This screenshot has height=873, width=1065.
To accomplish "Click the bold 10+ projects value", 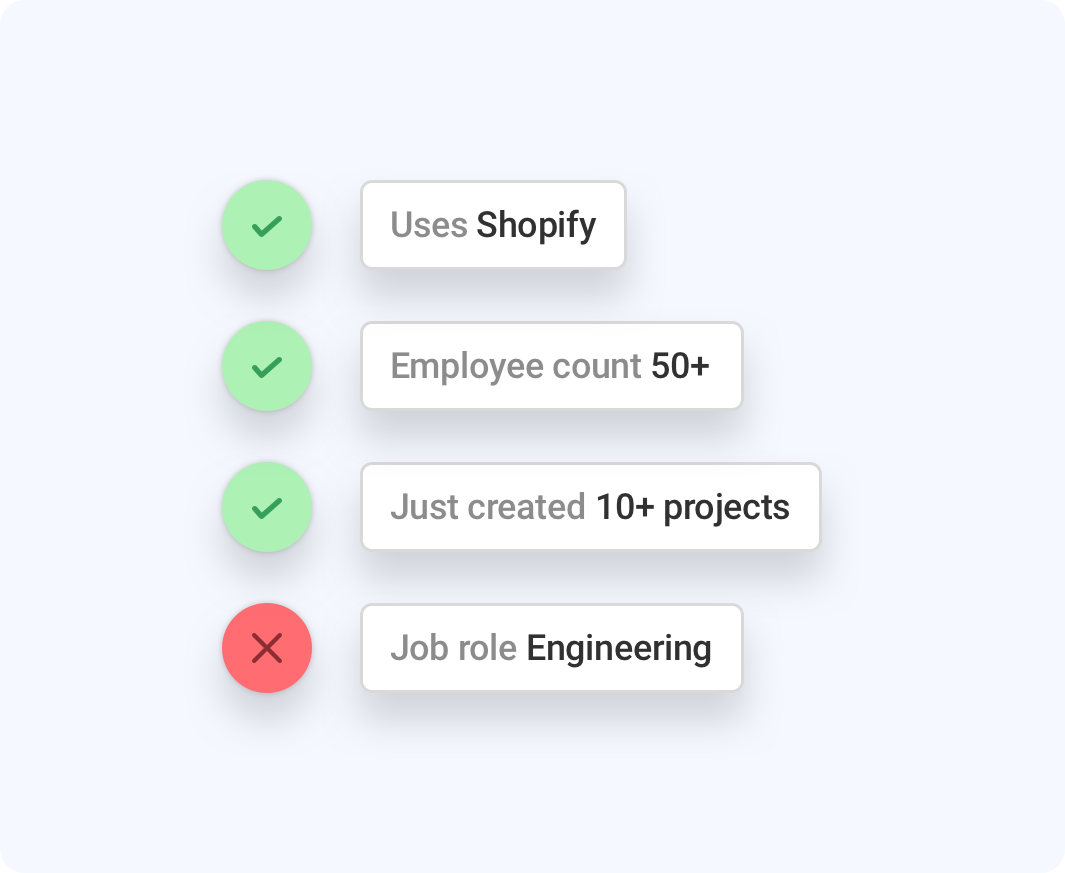I will (x=693, y=507).
